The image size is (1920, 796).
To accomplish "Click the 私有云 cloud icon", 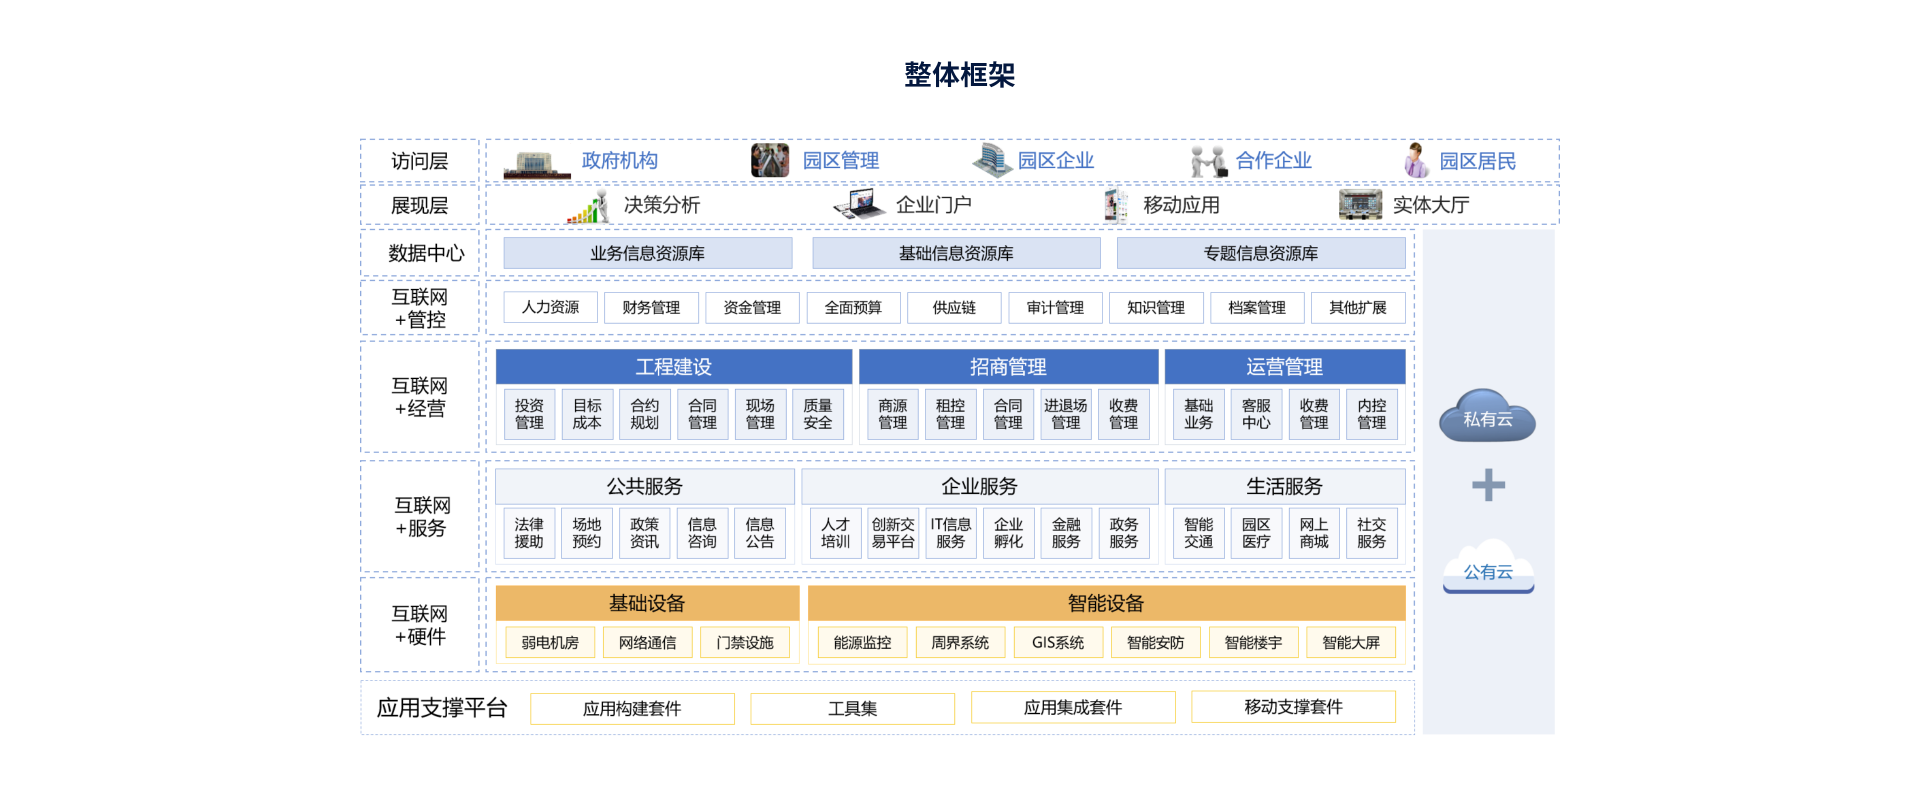I will (x=1487, y=417).
